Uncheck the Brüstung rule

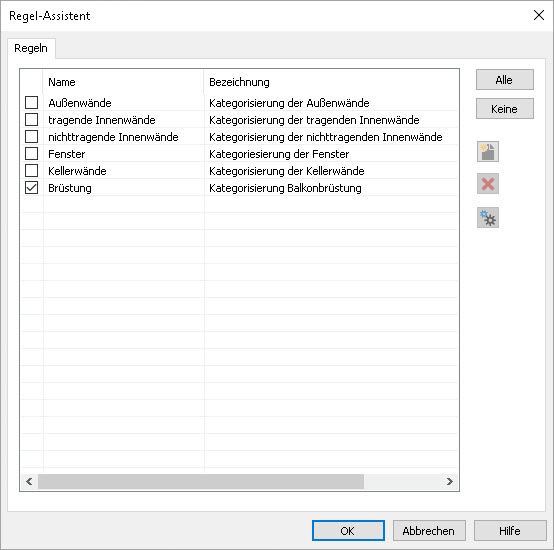pos(31,188)
